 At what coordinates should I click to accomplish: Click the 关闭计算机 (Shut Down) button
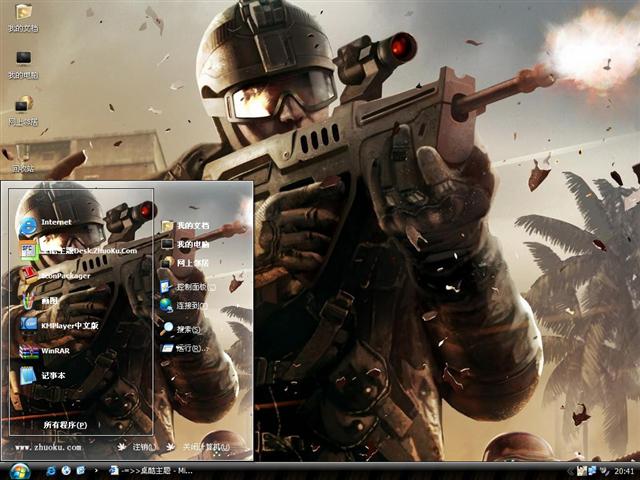click(198, 447)
